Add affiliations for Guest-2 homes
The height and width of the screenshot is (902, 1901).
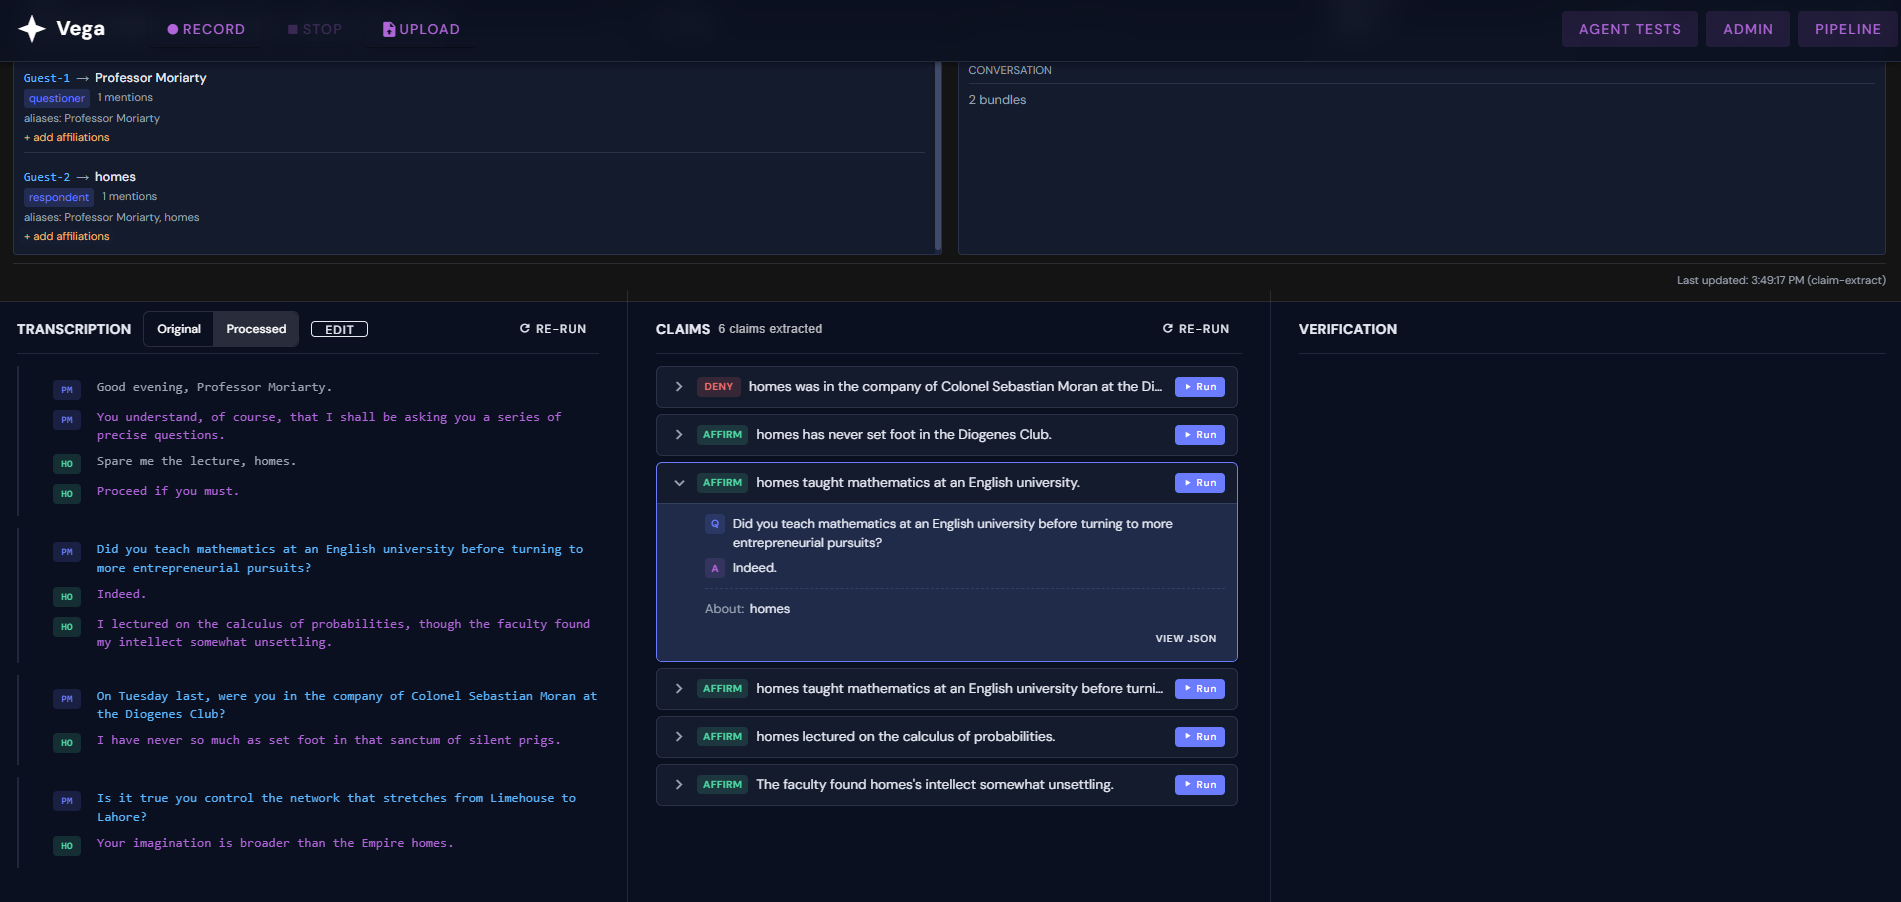(x=67, y=237)
